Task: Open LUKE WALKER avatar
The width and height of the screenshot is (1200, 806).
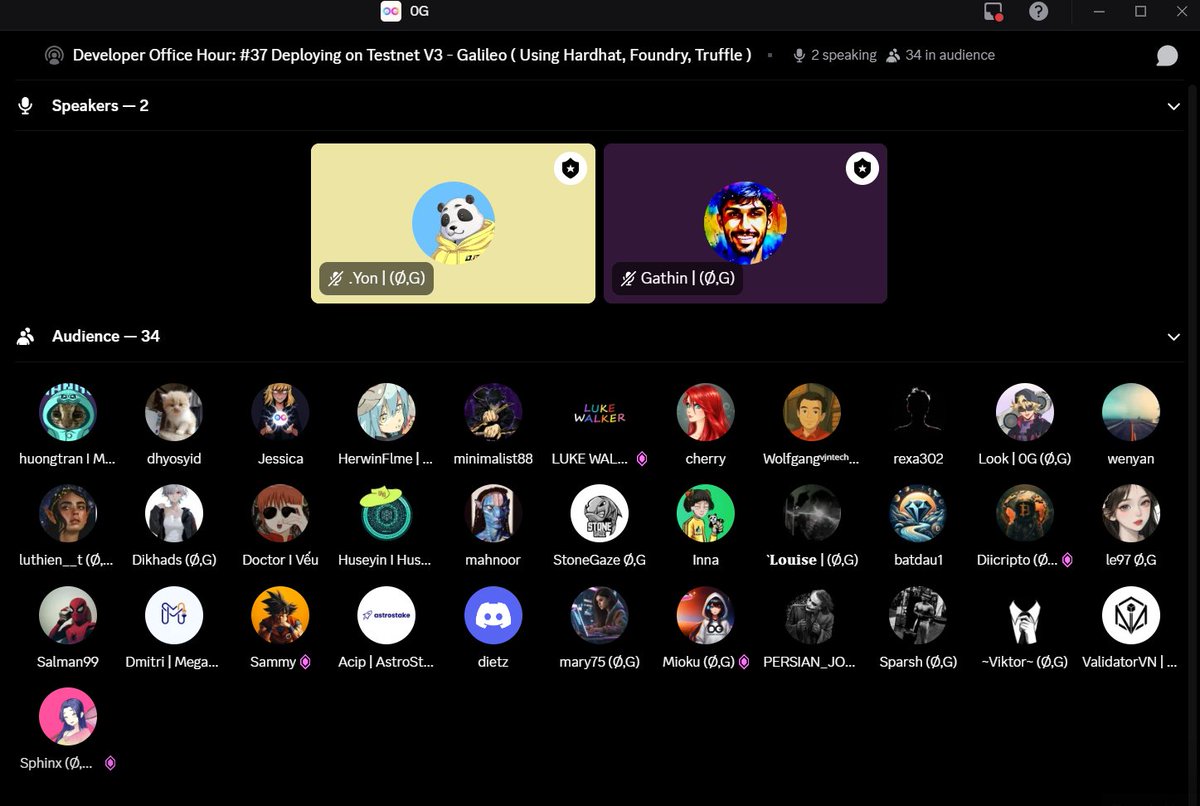Action: click(x=599, y=412)
